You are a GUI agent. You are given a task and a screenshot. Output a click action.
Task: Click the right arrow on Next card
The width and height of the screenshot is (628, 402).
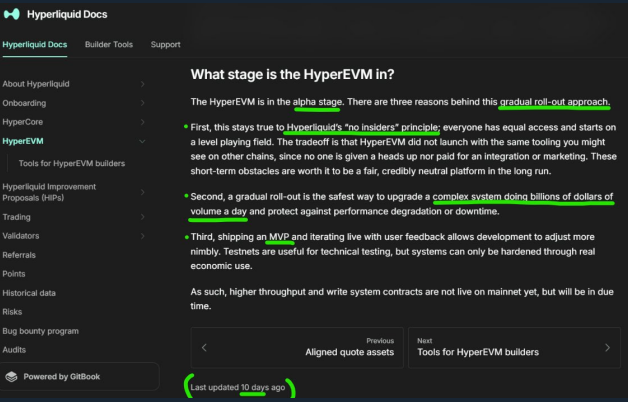pos(607,348)
